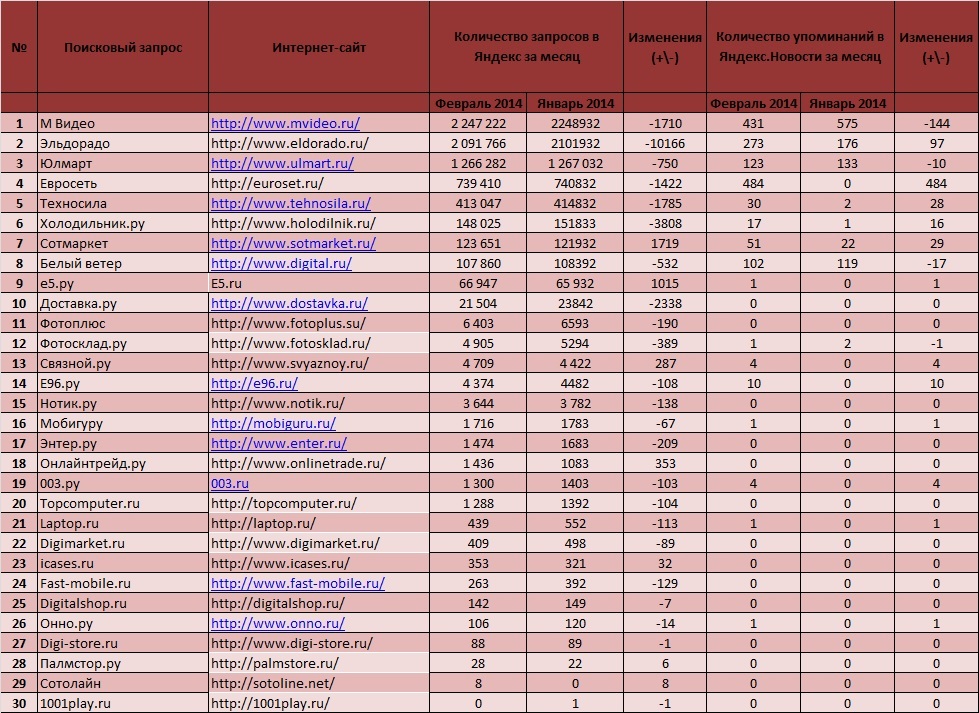Select the 'Онлайнтрейд.ру' cell
This screenshot has width=979, height=713.
pos(123,463)
